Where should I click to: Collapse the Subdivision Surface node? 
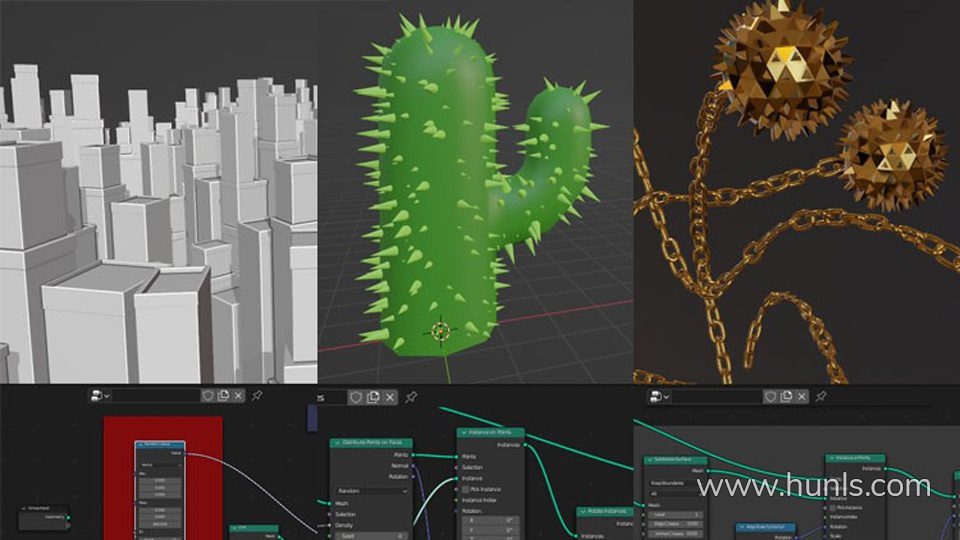pos(650,459)
